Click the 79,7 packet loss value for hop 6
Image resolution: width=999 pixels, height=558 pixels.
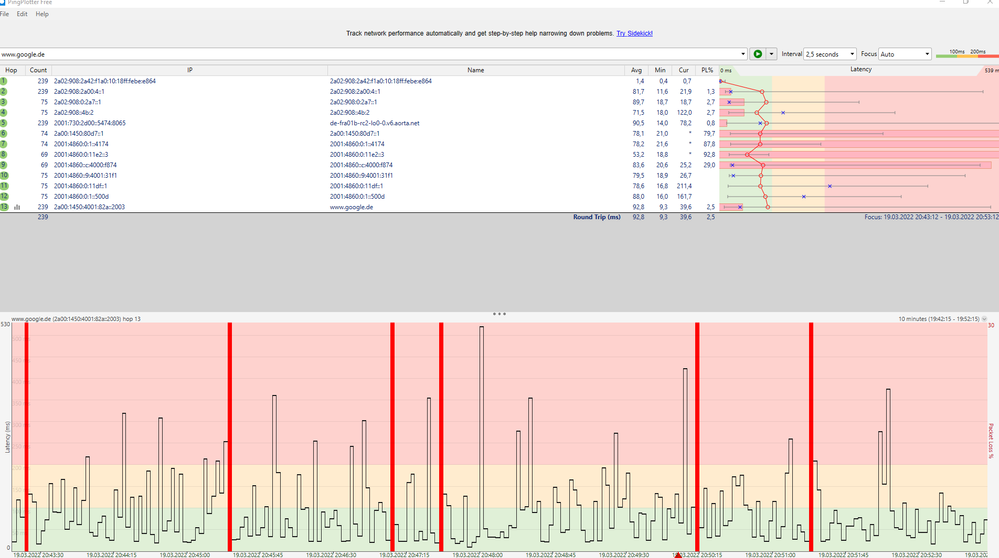tap(709, 134)
